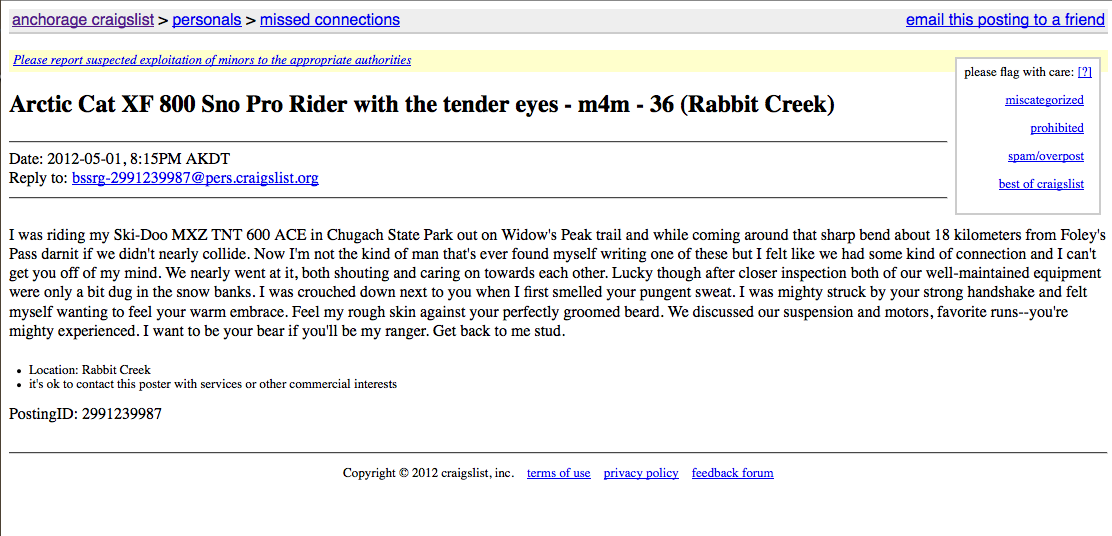Open the terms of use footer link

click(x=558, y=473)
